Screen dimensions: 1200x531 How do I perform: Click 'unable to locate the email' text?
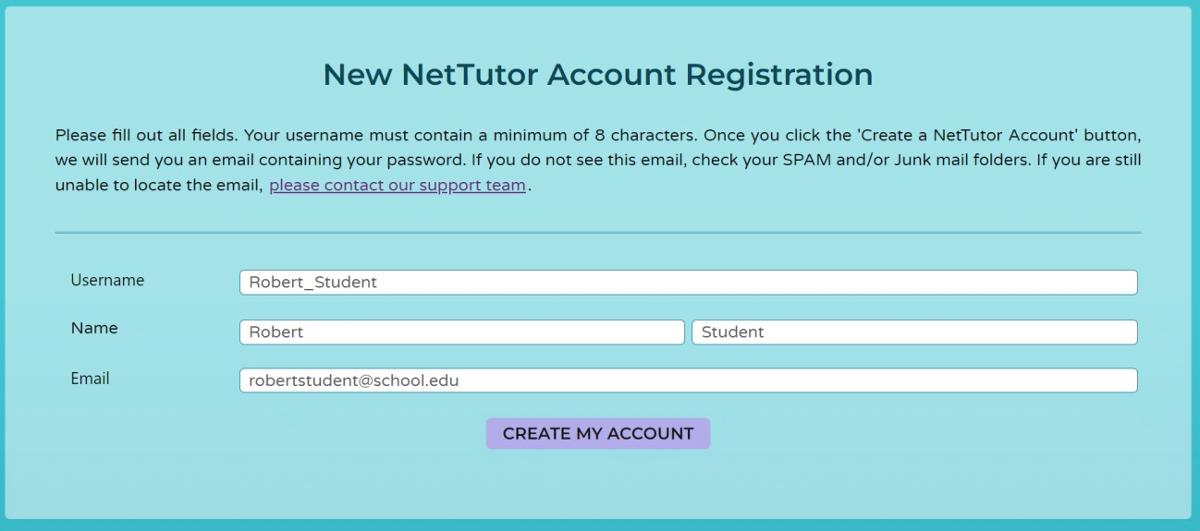pos(158,186)
